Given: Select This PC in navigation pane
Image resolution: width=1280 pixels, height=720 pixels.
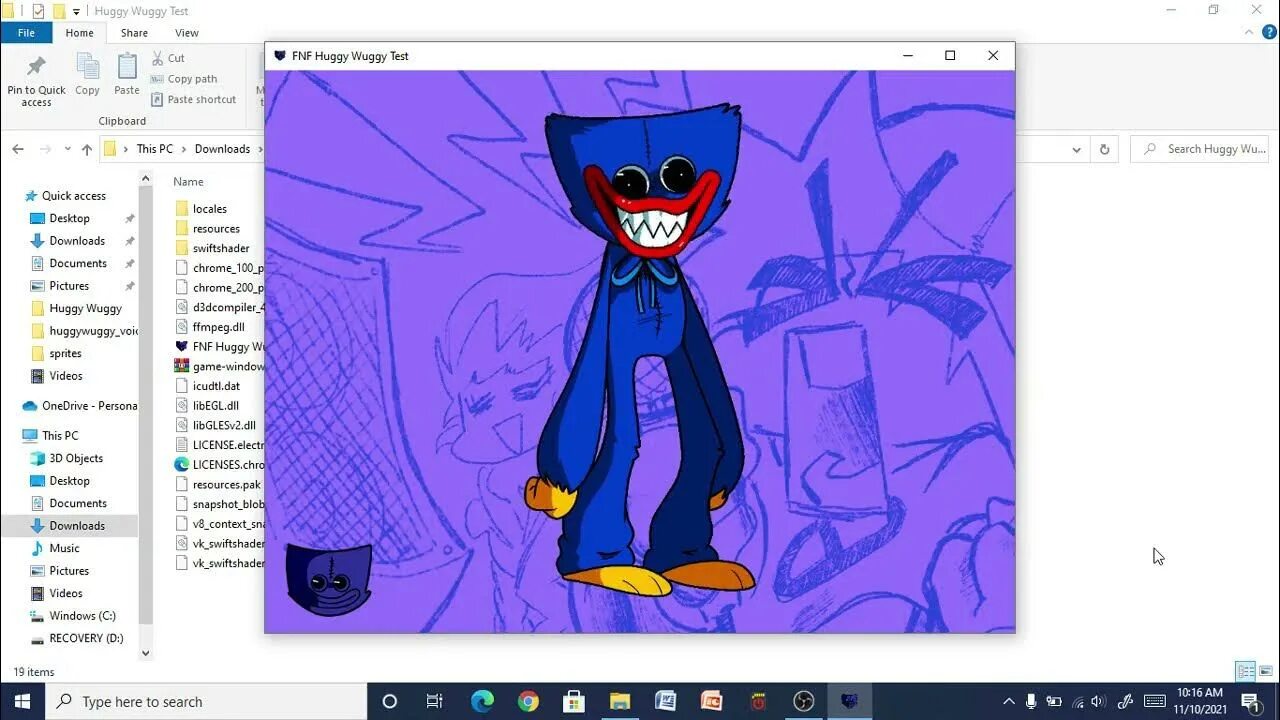Looking at the screenshot, I should pyautogui.click(x=59, y=436).
